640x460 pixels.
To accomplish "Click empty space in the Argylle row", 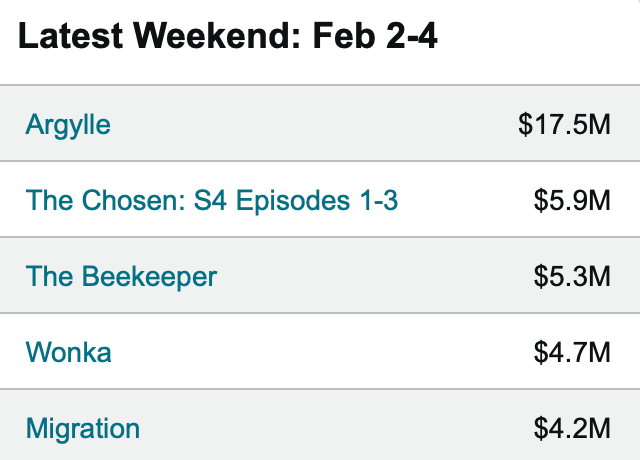I will [x=314, y=124].
